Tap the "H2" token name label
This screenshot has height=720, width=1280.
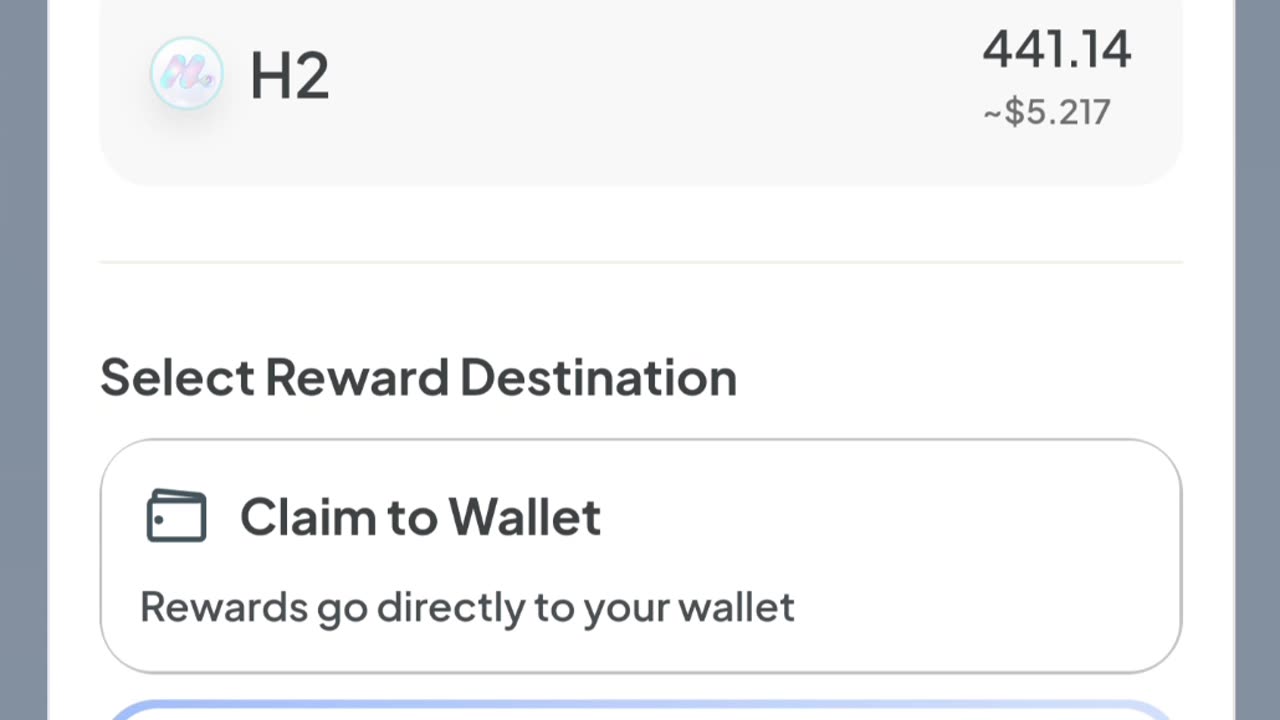289,76
